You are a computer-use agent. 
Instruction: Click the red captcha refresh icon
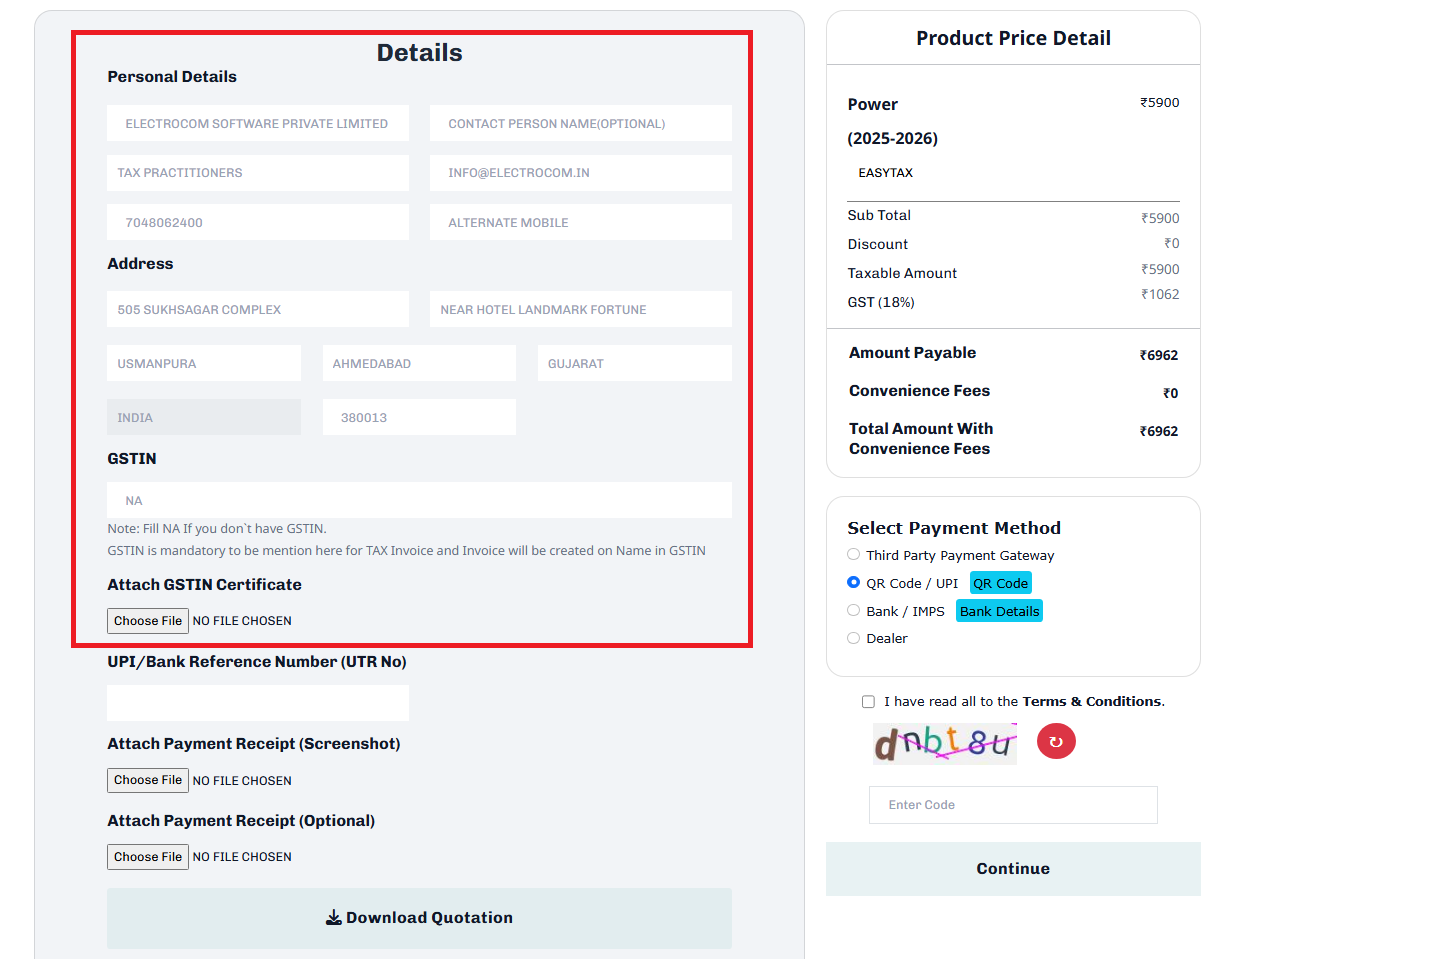pos(1056,742)
